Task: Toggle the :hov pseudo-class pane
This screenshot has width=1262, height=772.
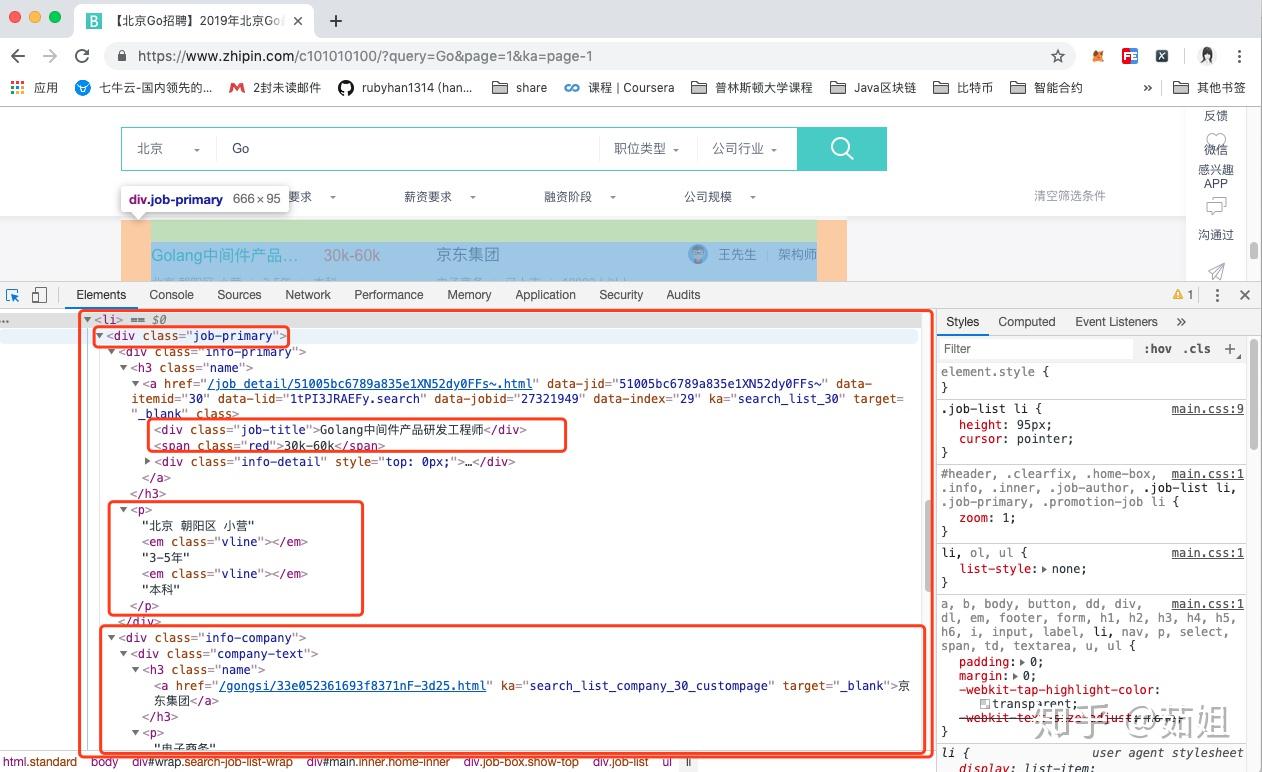Action: pyautogui.click(x=1157, y=348)
